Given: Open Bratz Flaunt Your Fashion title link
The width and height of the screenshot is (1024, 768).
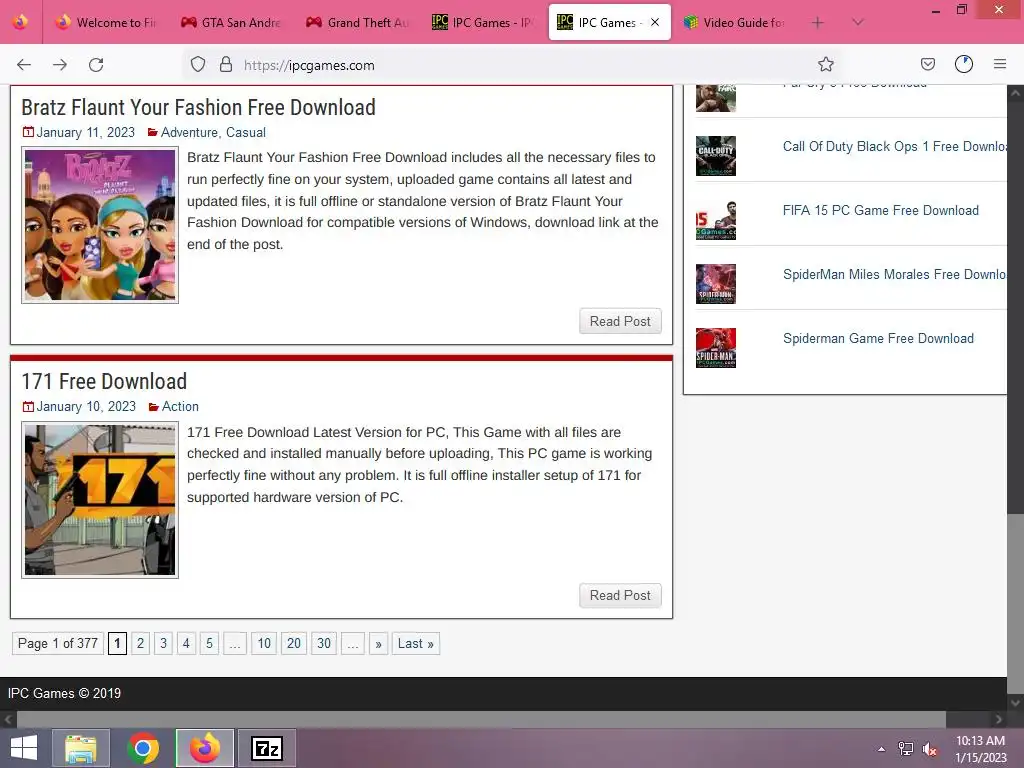Looking at the screenshot, I should (198, 107).
